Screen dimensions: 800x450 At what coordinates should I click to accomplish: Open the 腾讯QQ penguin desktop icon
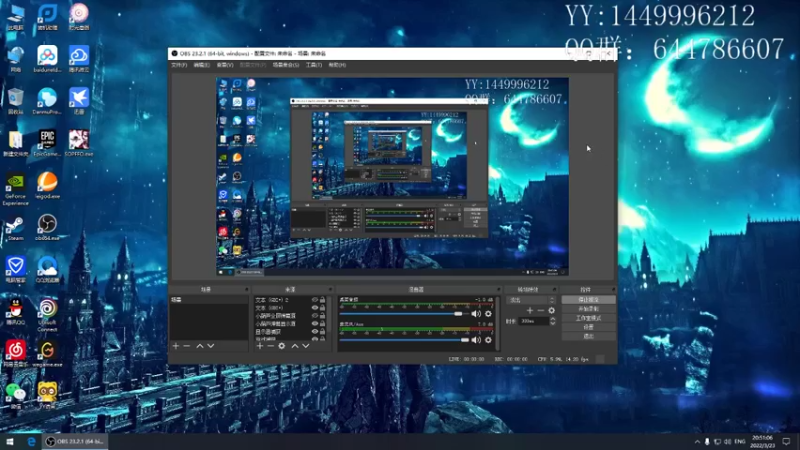(15, 312)
